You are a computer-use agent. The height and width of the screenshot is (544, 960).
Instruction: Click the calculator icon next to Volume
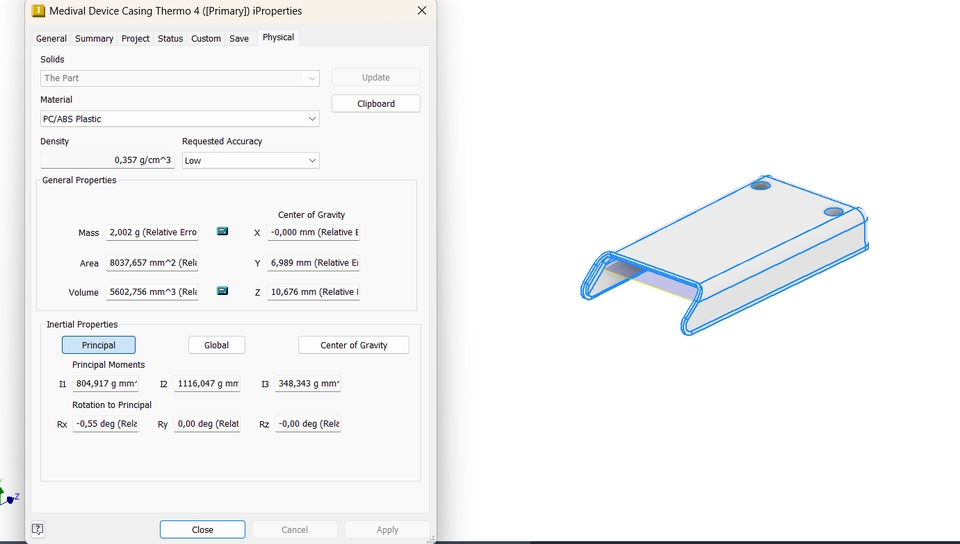pos(222,291)
